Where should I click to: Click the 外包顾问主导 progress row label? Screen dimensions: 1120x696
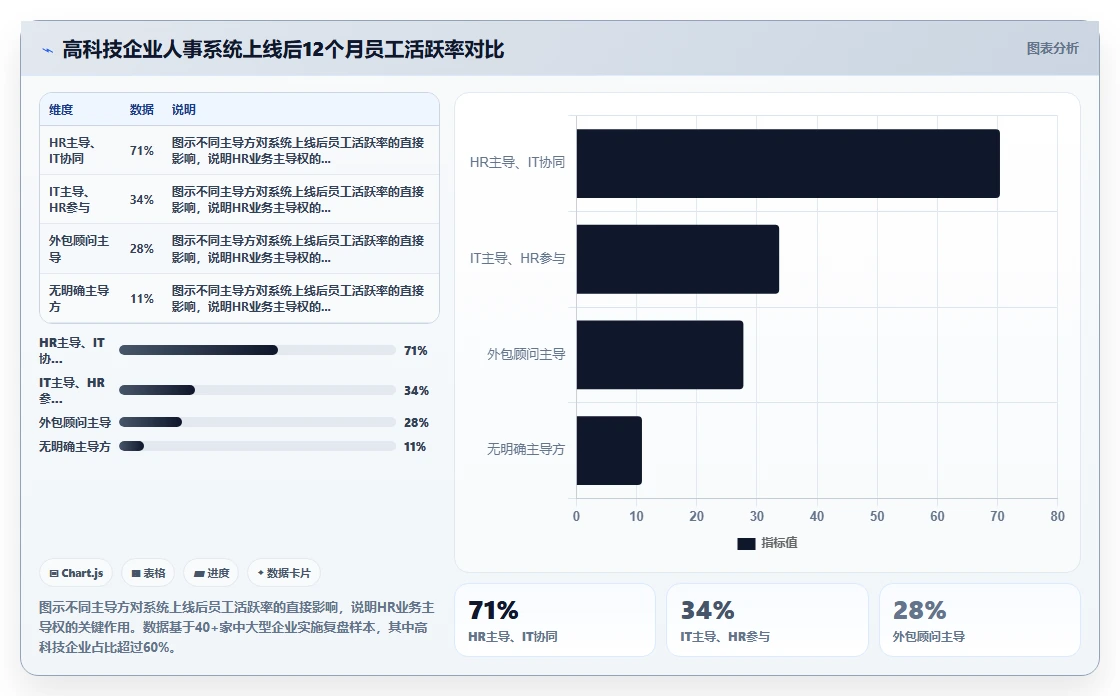coord(74,422)
